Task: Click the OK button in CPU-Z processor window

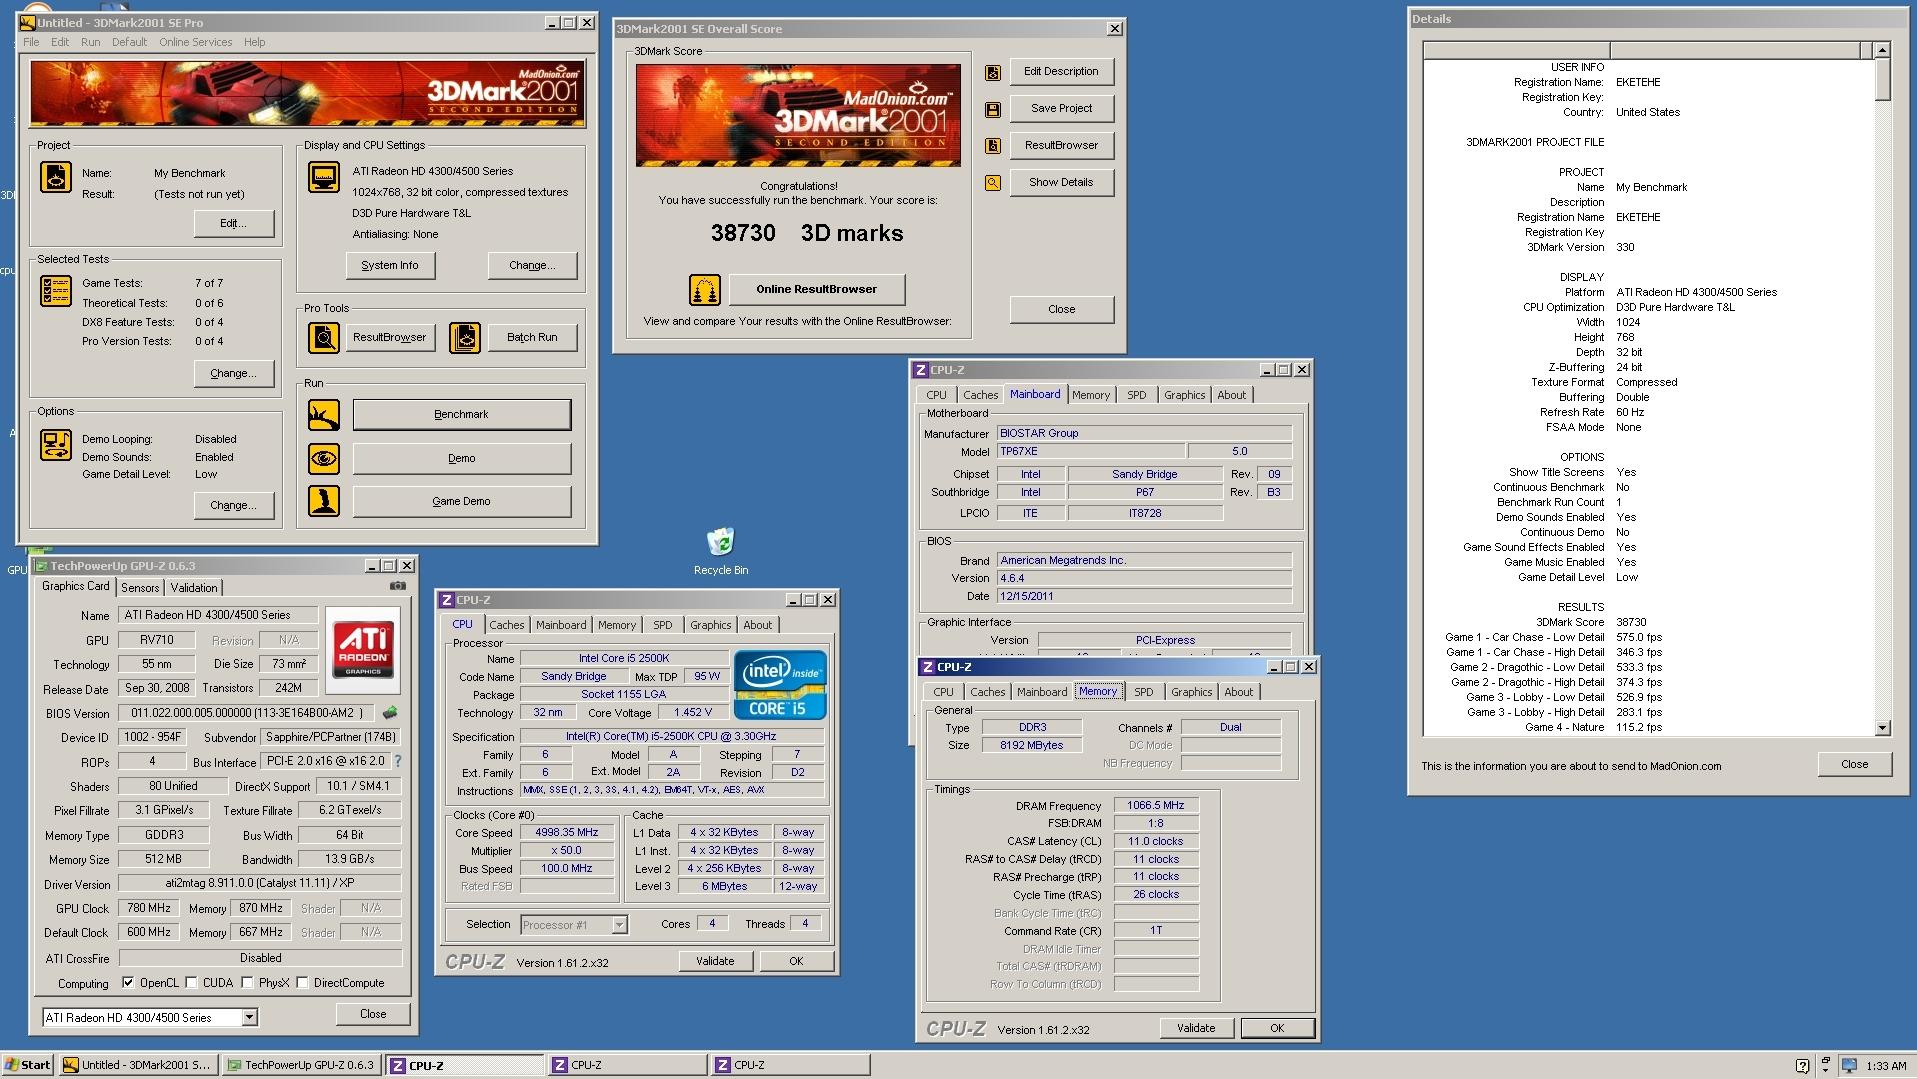Action: (x=796, y=961)
